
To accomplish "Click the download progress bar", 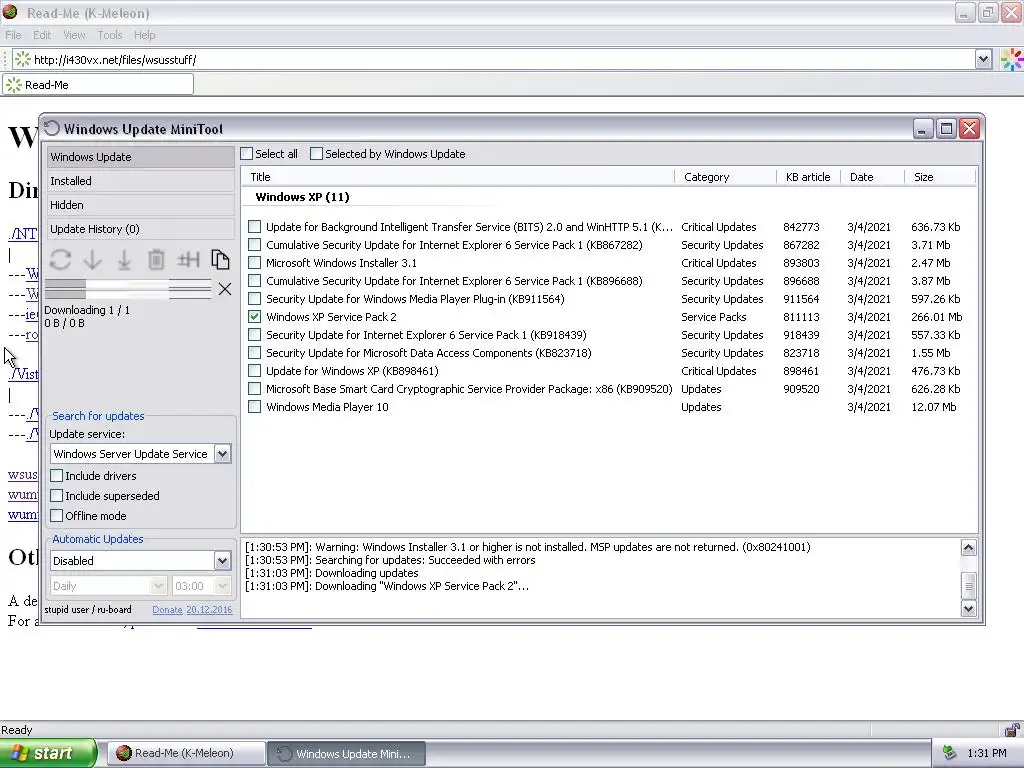I will [128, 289].
